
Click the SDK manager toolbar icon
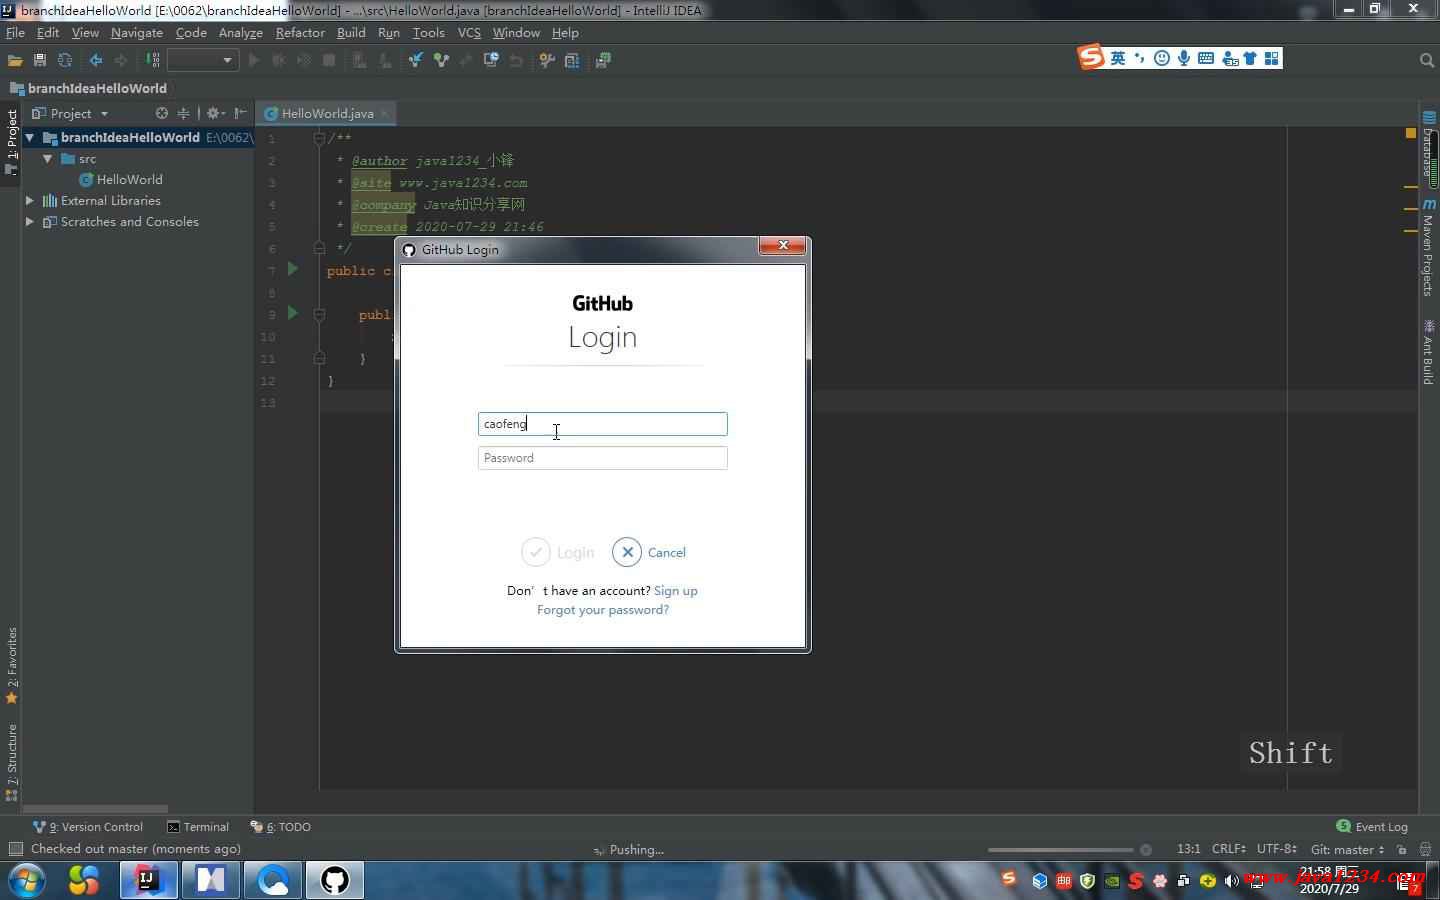tap(603, 60)
